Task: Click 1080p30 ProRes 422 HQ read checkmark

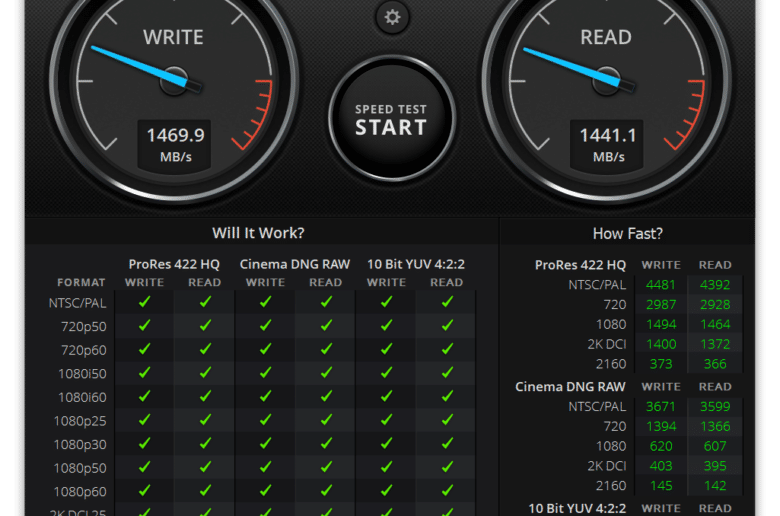Action: click(x=205, y=443)
